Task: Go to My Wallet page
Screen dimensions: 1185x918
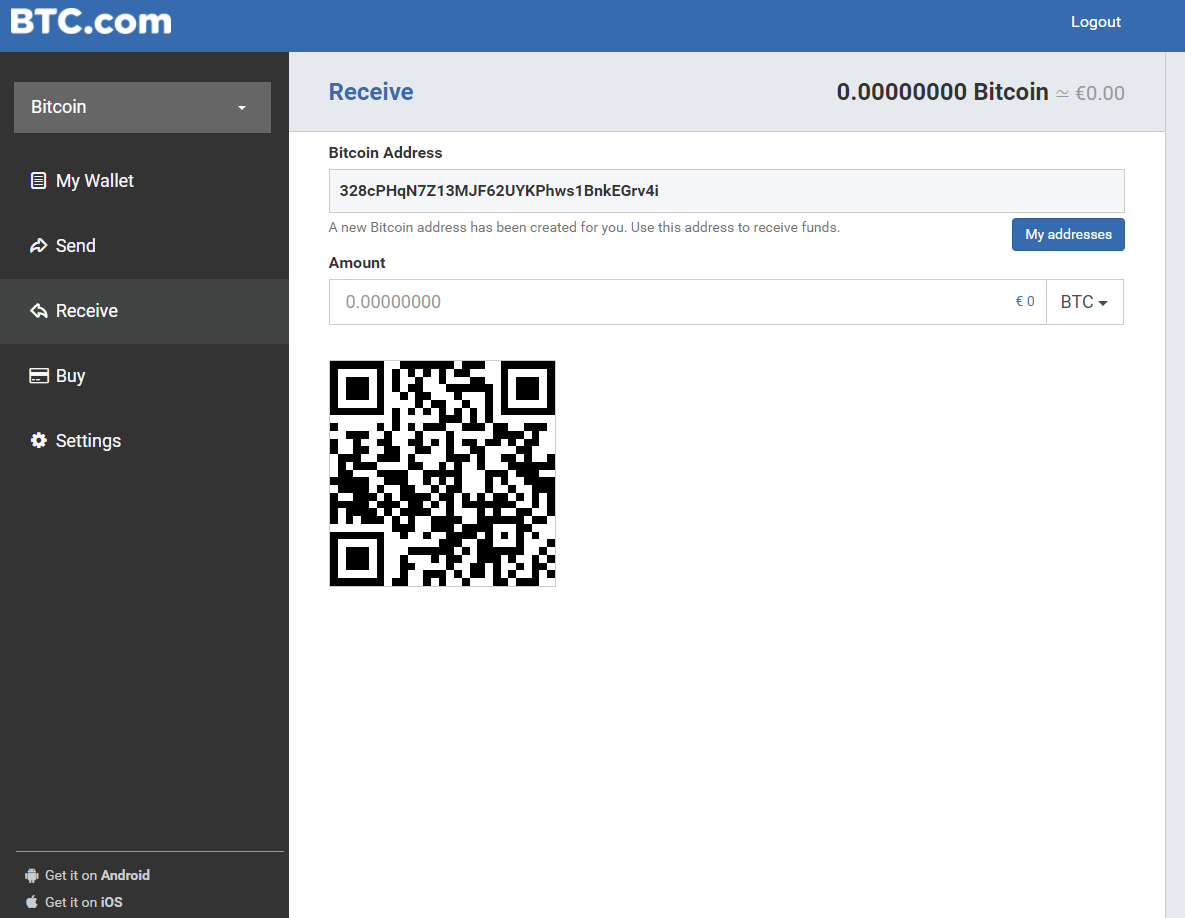Action: tap(144, 181)
